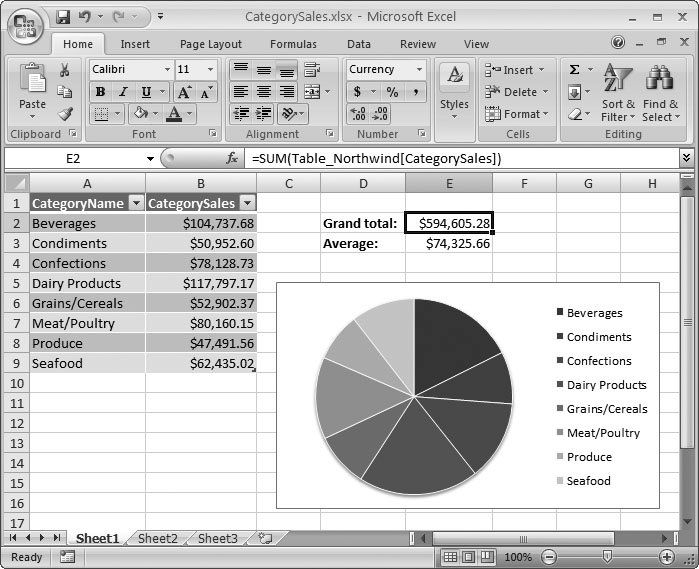Open Sort & Filter menu

click(618, 92)
